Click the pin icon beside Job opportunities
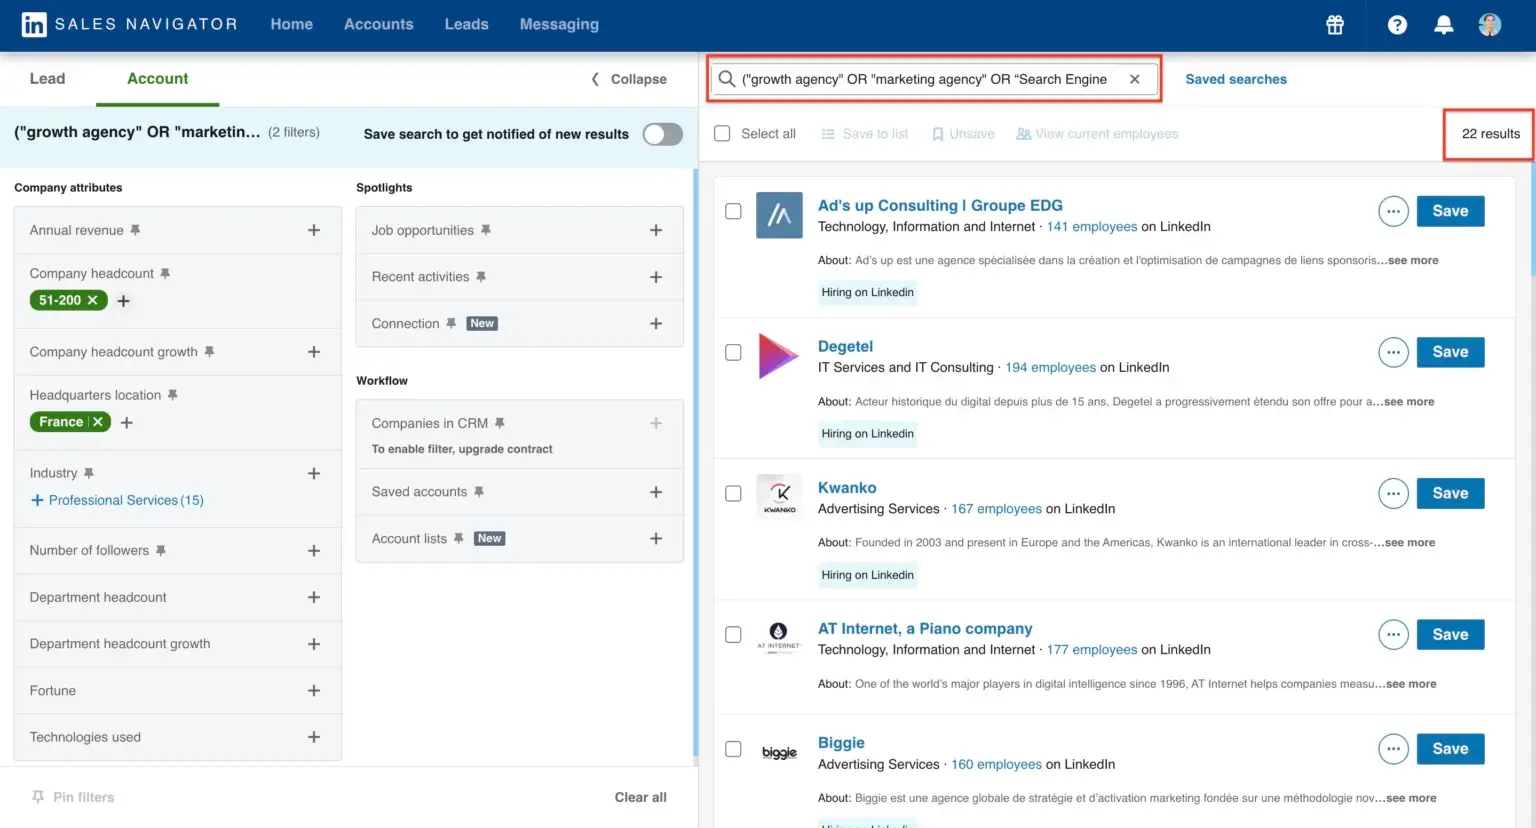1536x828 pixels. coord(485,230)
